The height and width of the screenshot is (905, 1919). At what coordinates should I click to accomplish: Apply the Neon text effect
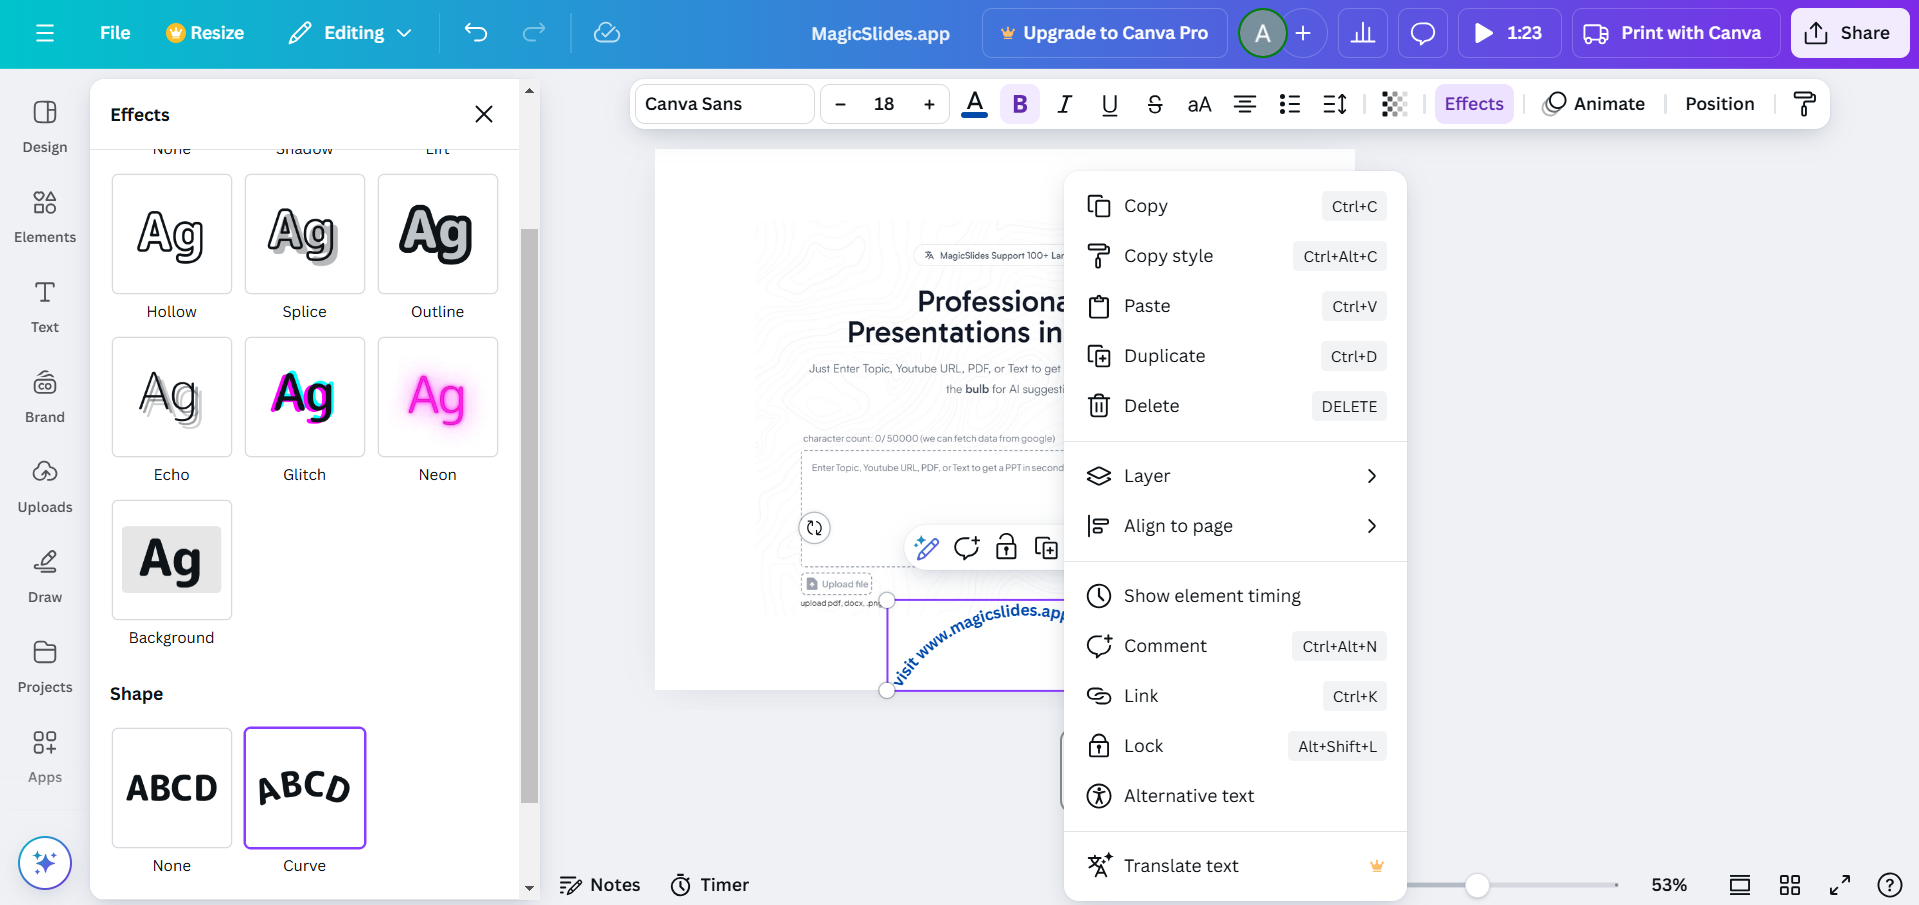438,397
